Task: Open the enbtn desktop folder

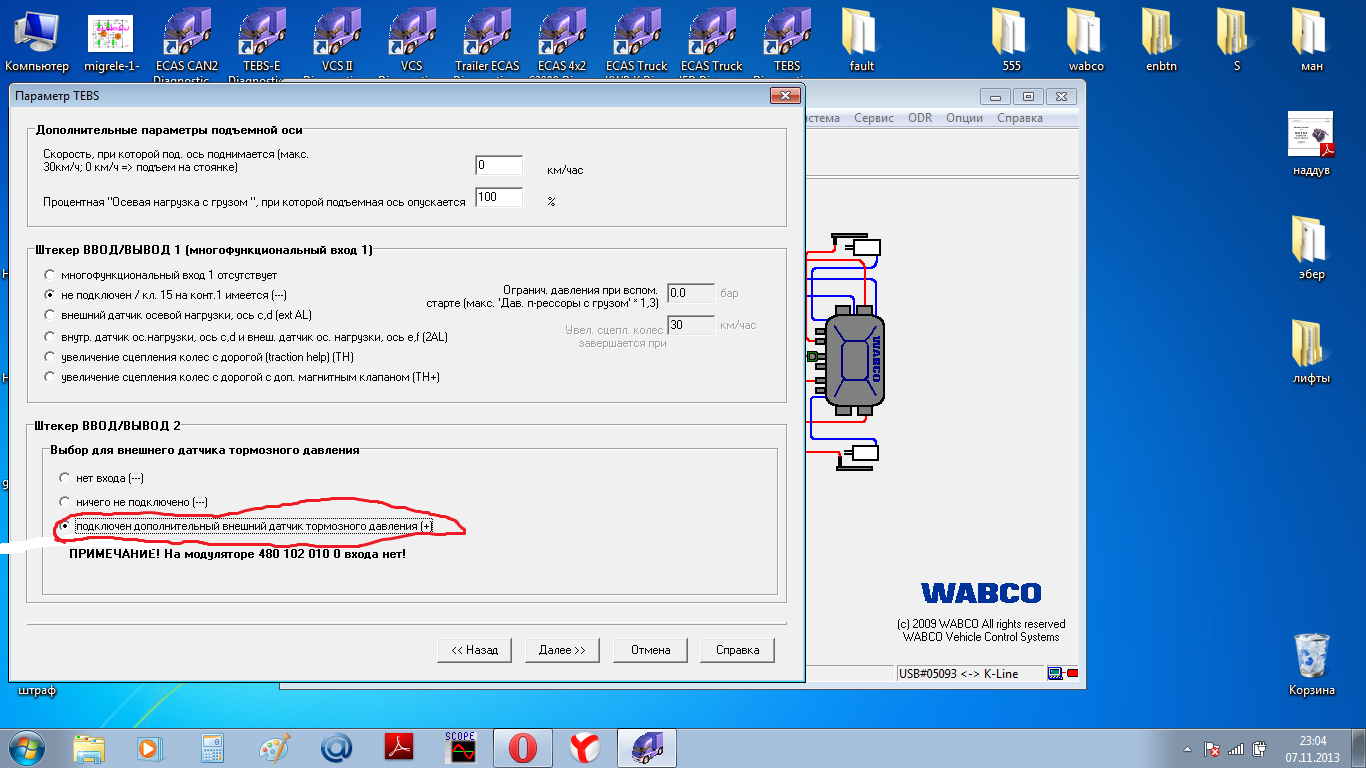Action: [x=1162, y=42]
